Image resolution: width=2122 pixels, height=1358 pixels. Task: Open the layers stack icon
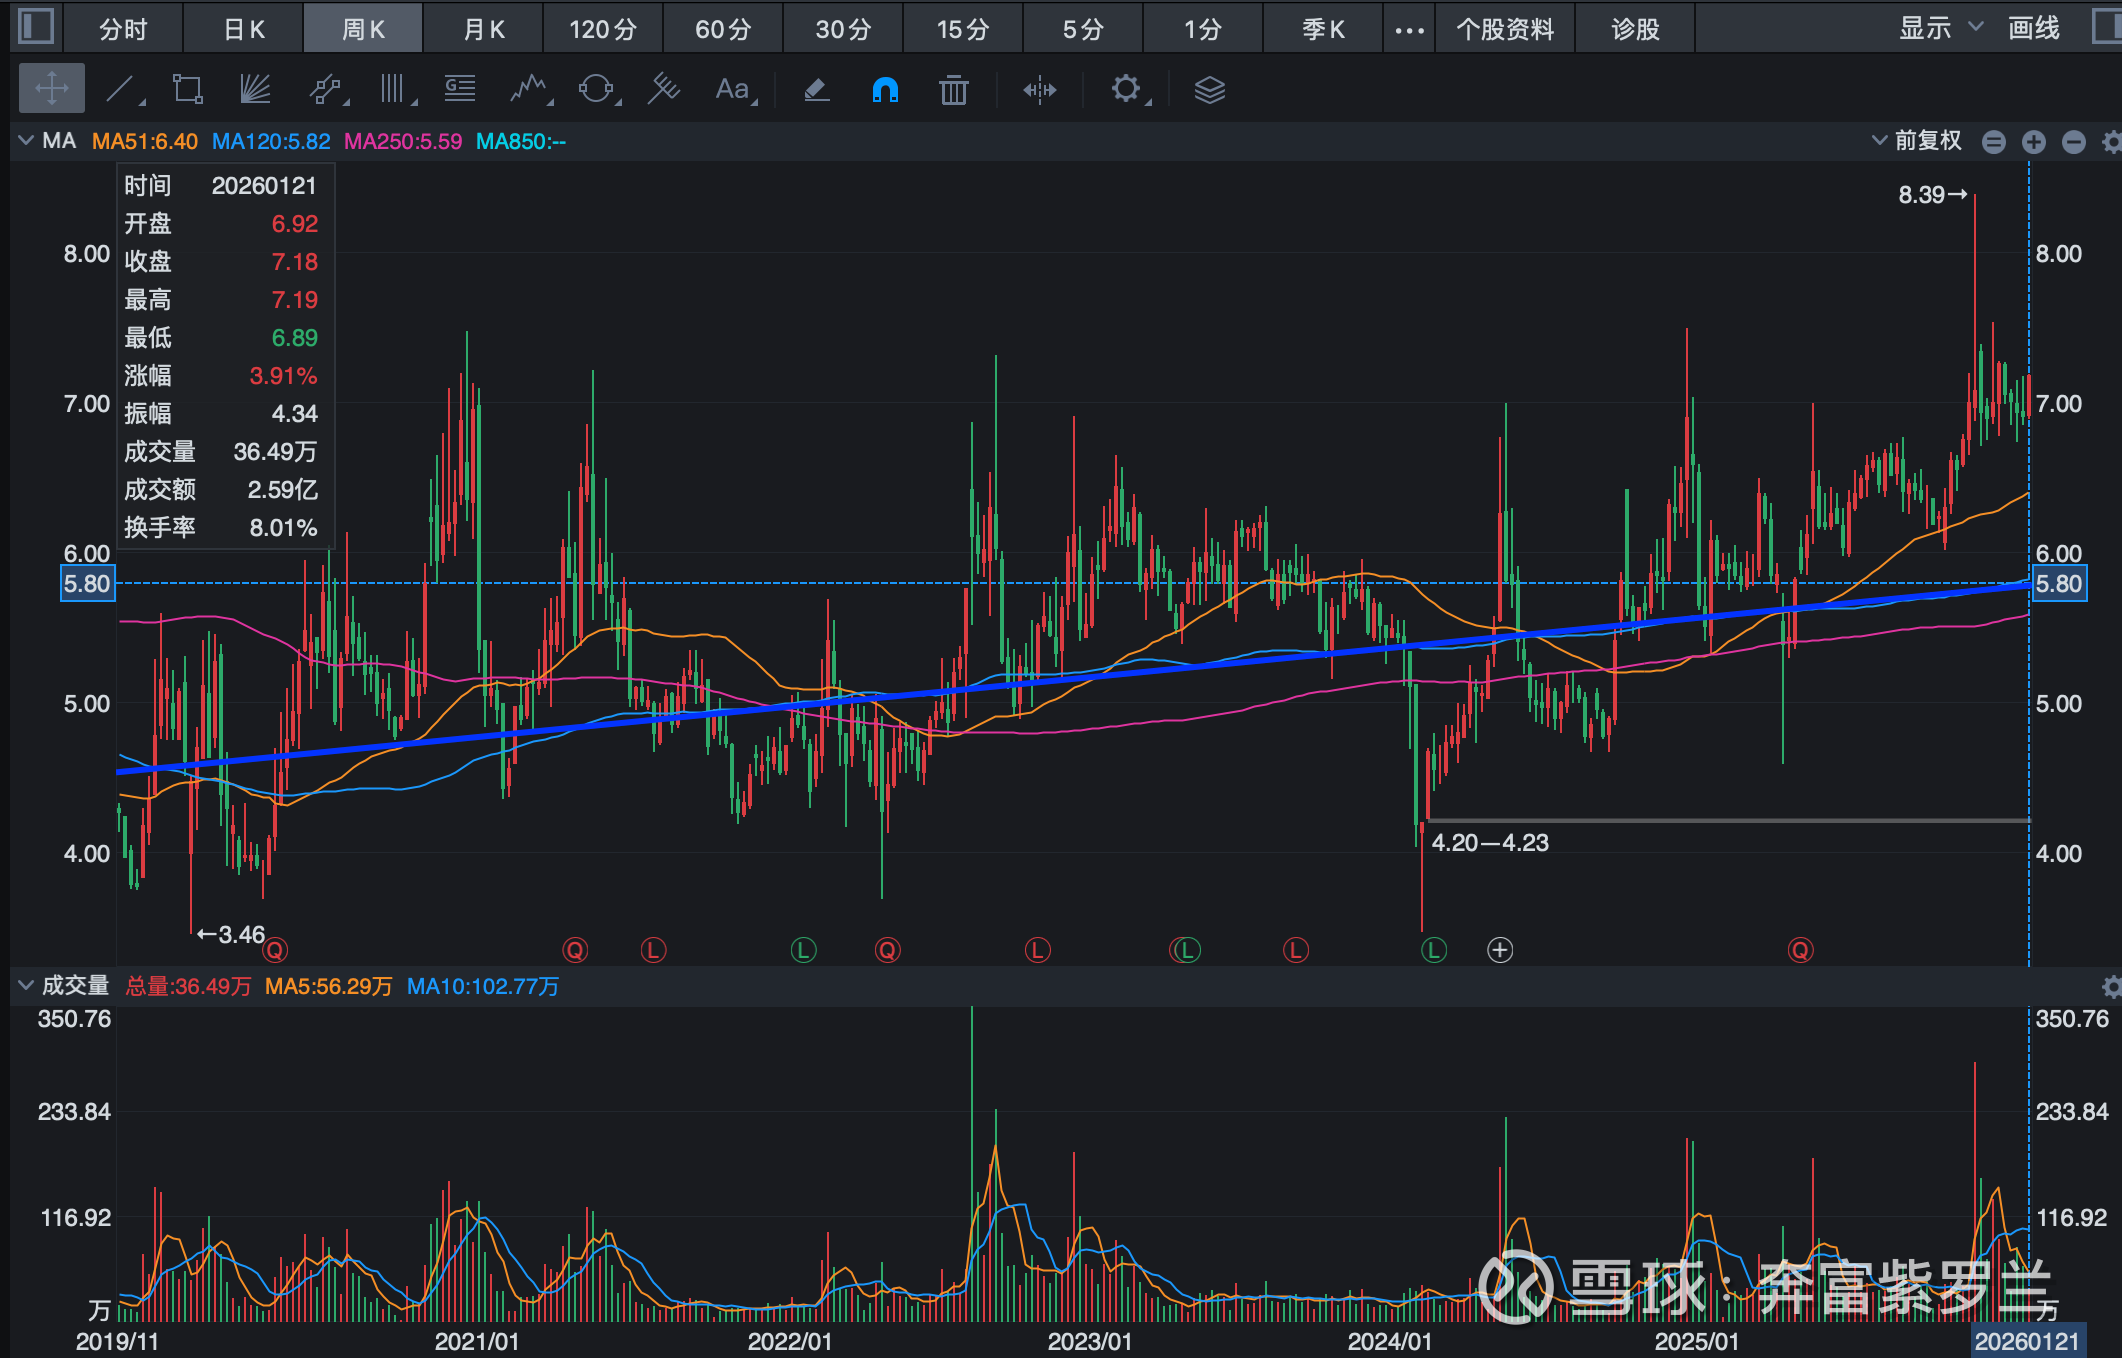[x=1209, y=90]
